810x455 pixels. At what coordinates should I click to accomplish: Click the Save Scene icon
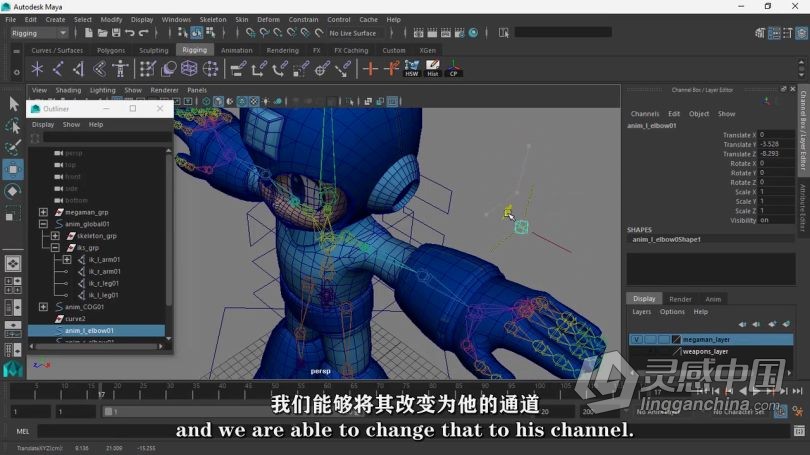[x=116, y=33]
